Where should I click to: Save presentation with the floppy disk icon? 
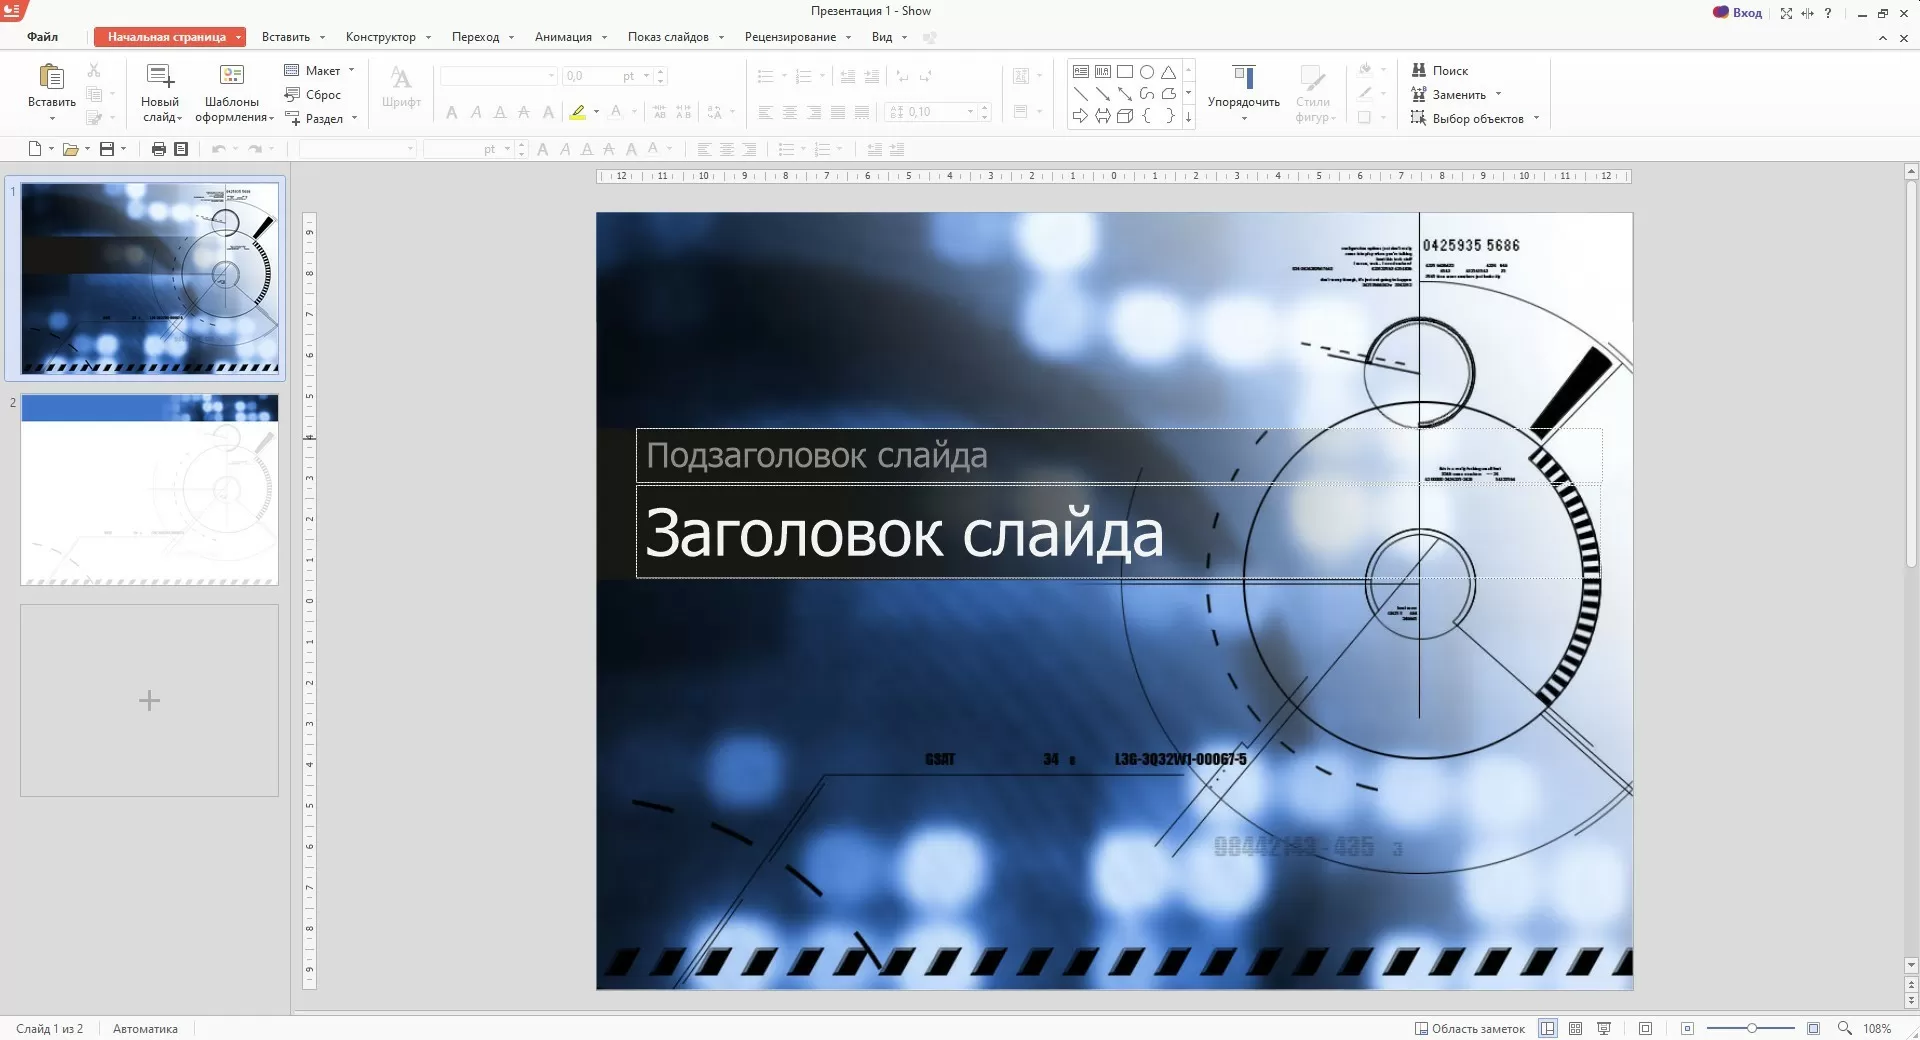pyautogui.click(x=107, y=149)
